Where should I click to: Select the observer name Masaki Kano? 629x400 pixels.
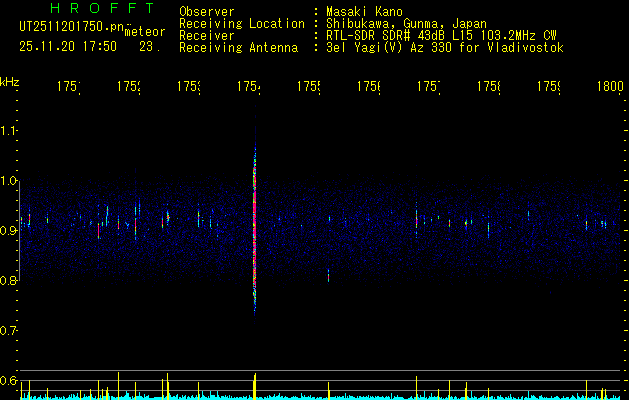pyautogui.click(x=364, y=12)
